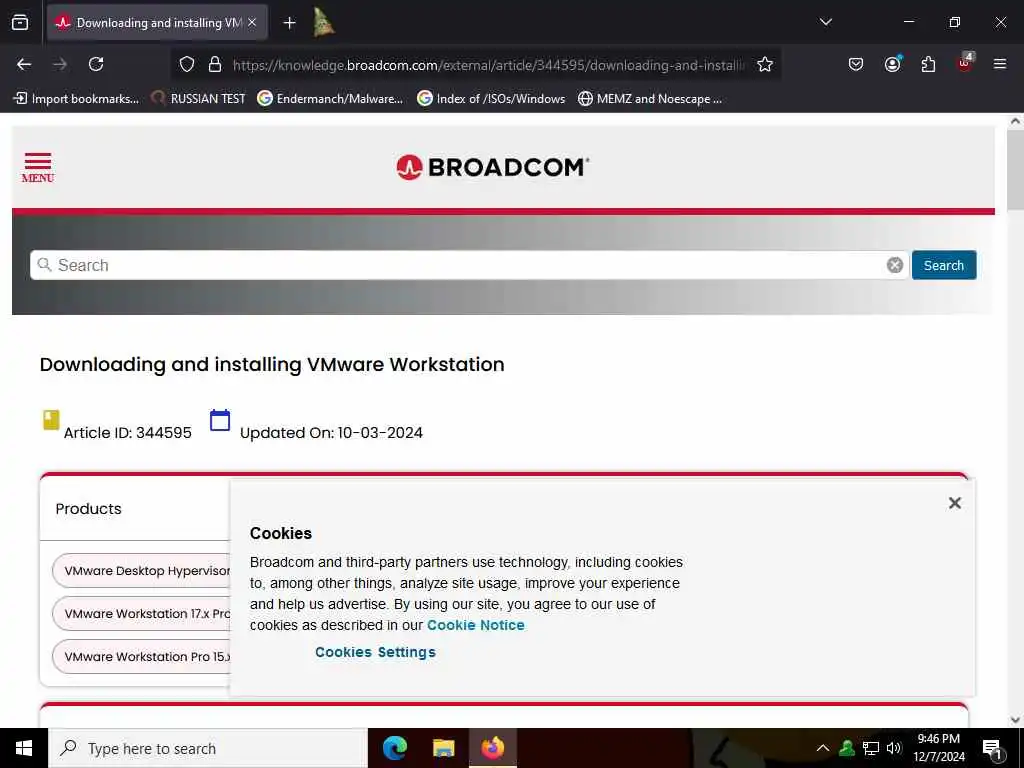1024x768 pixels.
Task: Expand the list all tabs chevron
Action: tap(825, 22)
